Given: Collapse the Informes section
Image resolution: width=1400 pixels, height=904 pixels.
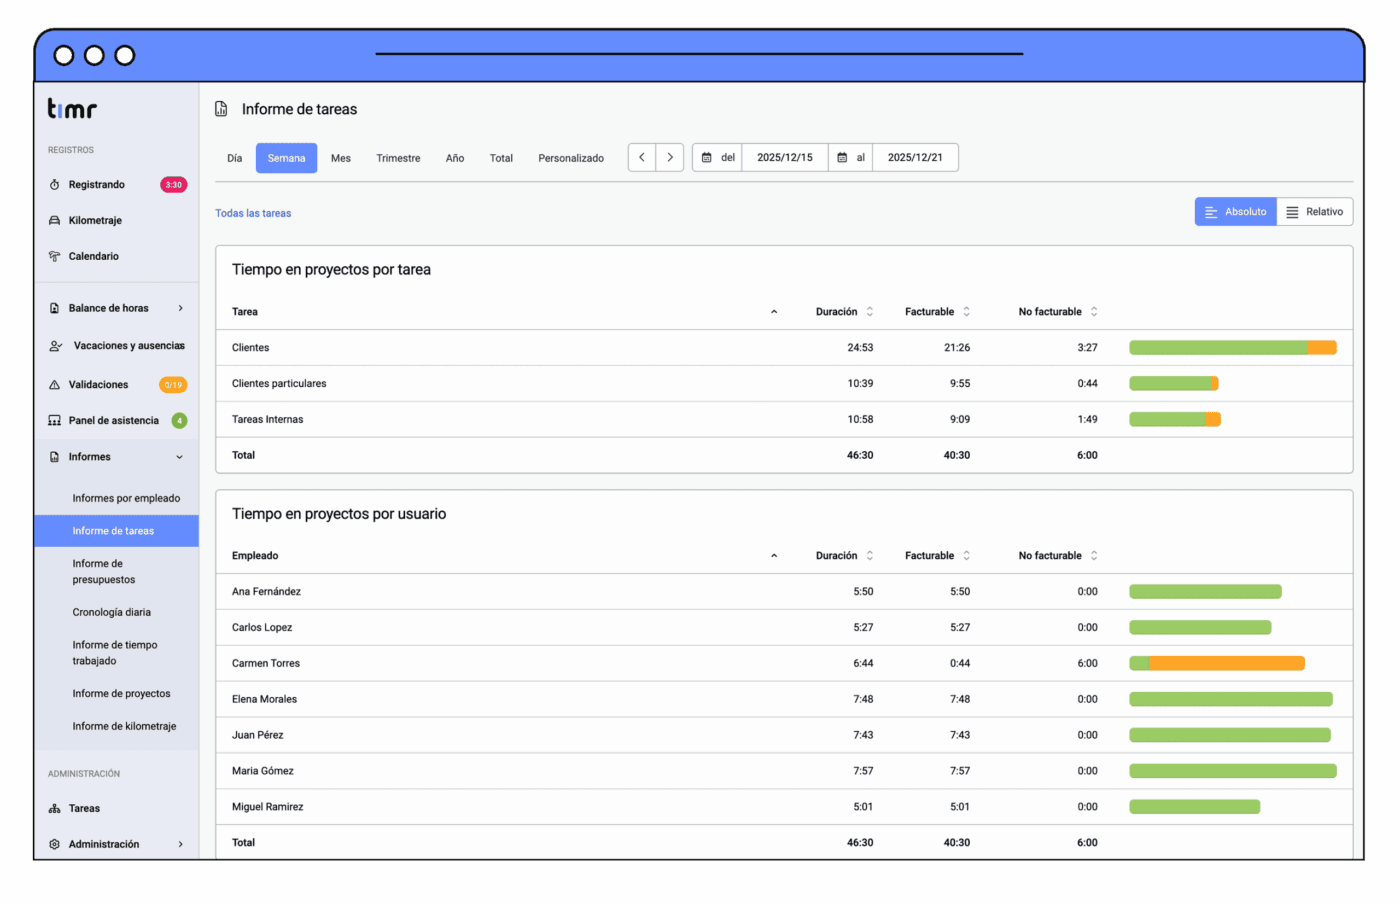Looking at the screenshot, I should click(x=180, y=458).
